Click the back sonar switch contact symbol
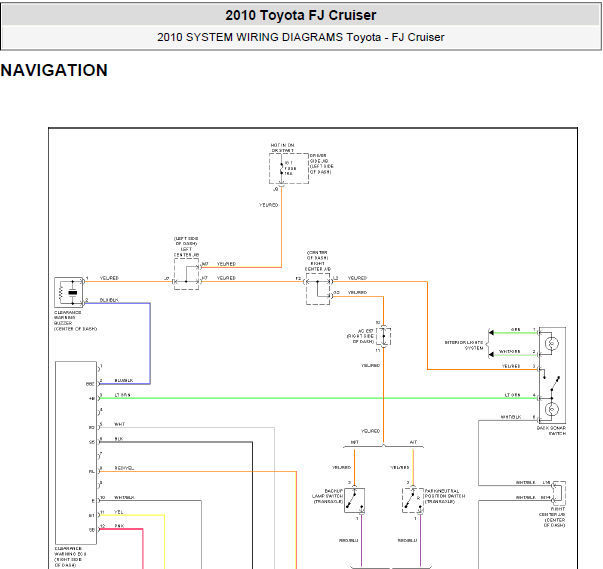 click(x=552, y=384)
